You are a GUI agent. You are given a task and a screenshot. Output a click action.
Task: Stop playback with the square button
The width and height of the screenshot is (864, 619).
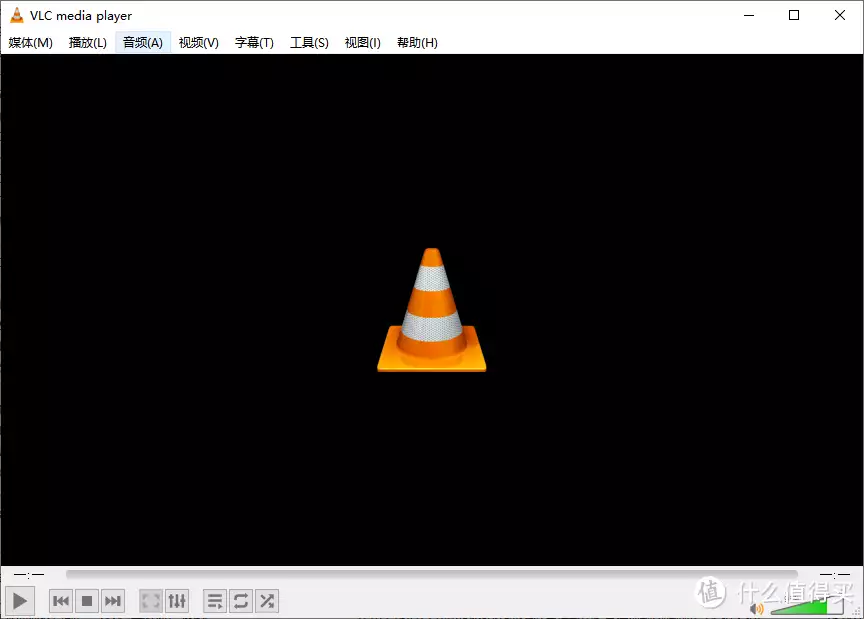[x=87, y=601]
